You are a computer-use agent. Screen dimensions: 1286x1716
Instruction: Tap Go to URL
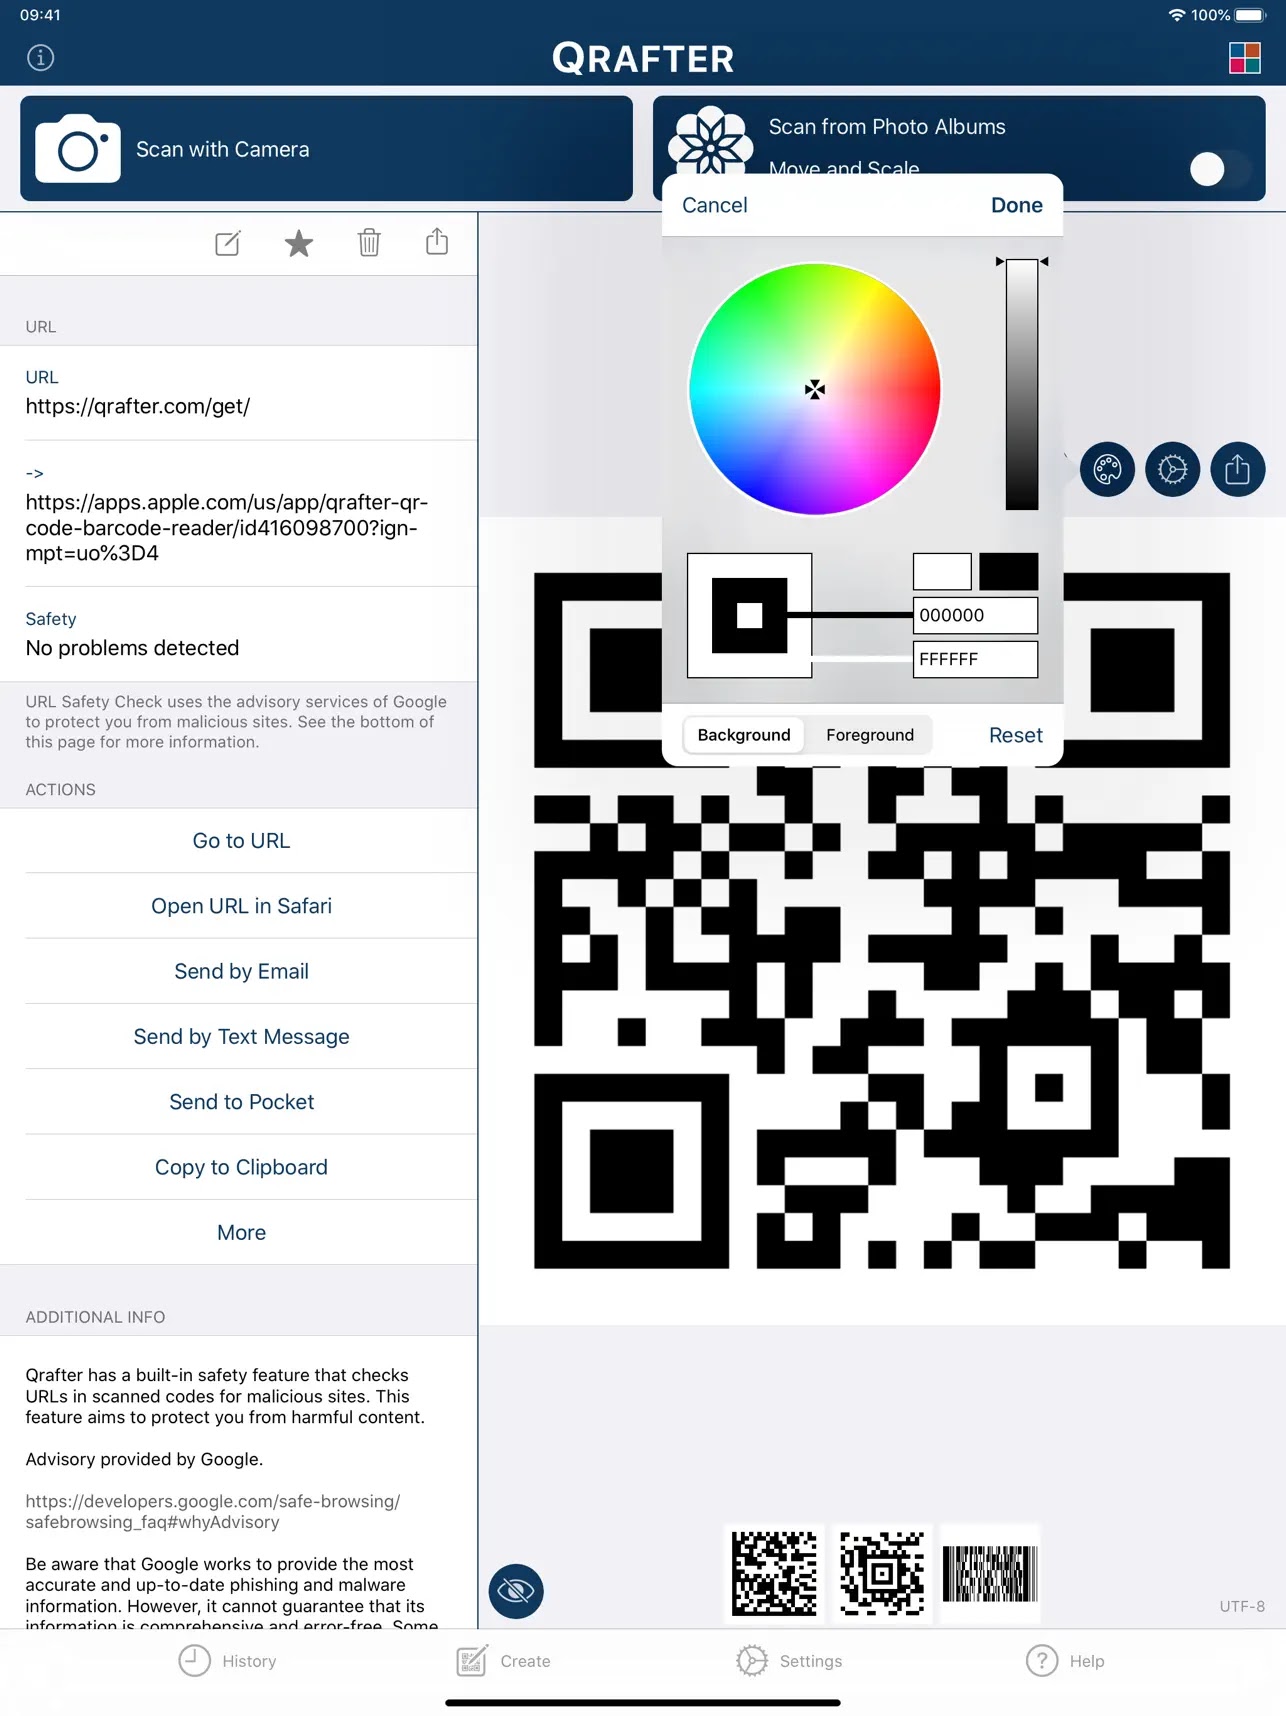241,841
